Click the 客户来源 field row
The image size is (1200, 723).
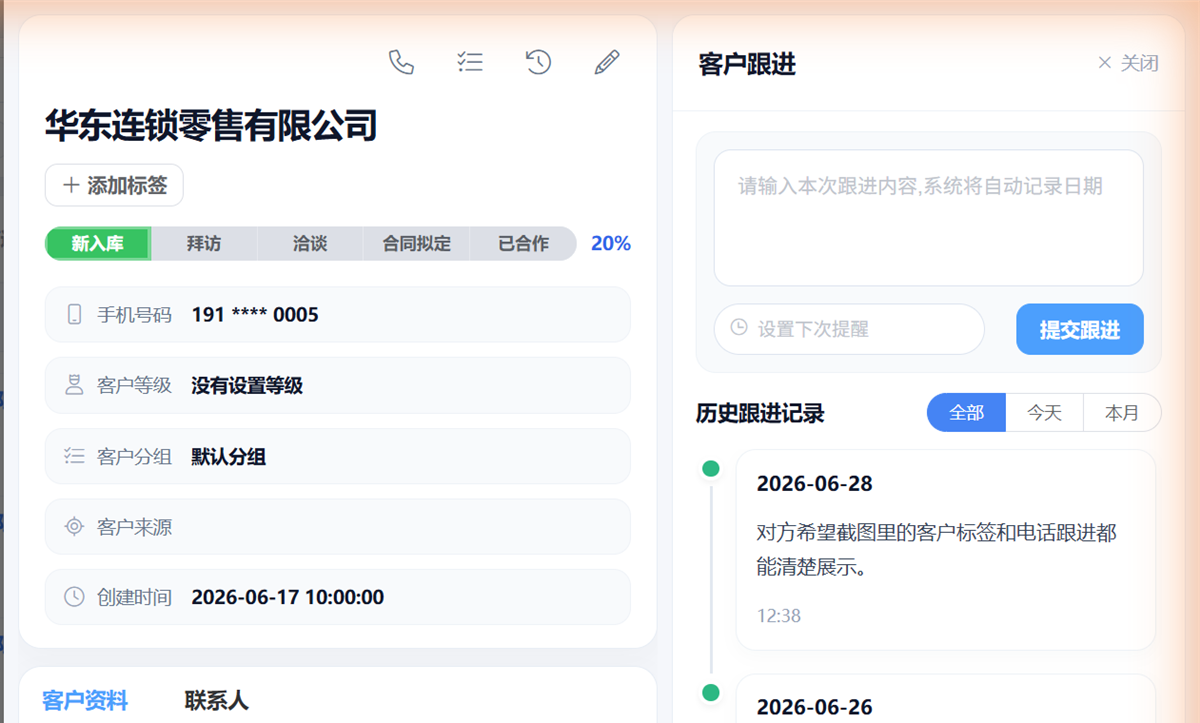tap(338, 526)
